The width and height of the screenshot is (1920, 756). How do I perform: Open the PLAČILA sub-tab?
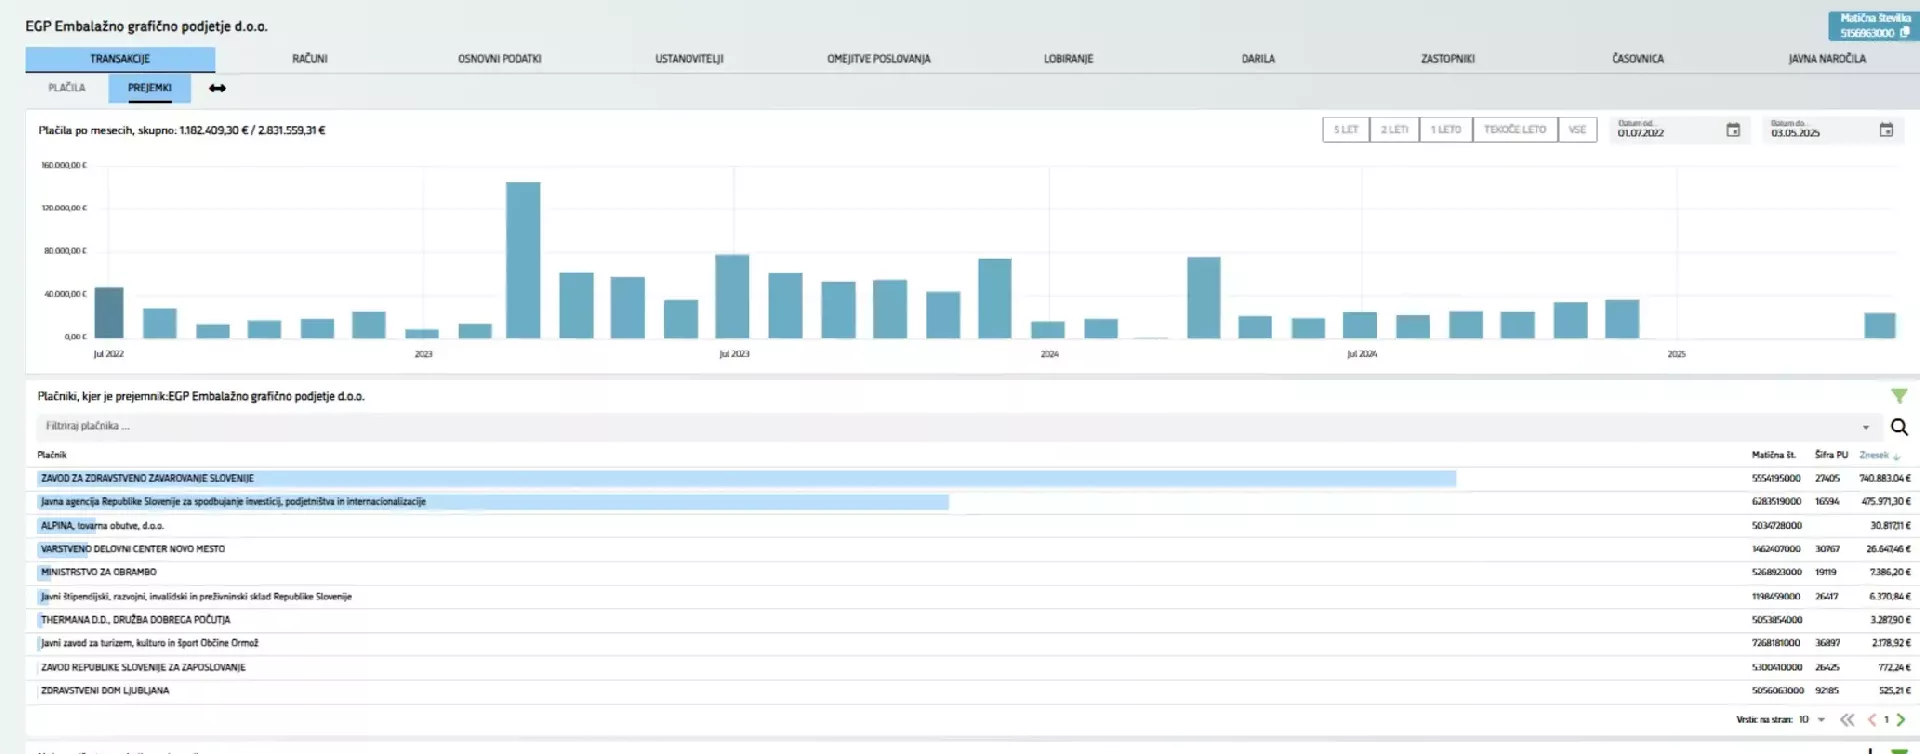point(67,88)
